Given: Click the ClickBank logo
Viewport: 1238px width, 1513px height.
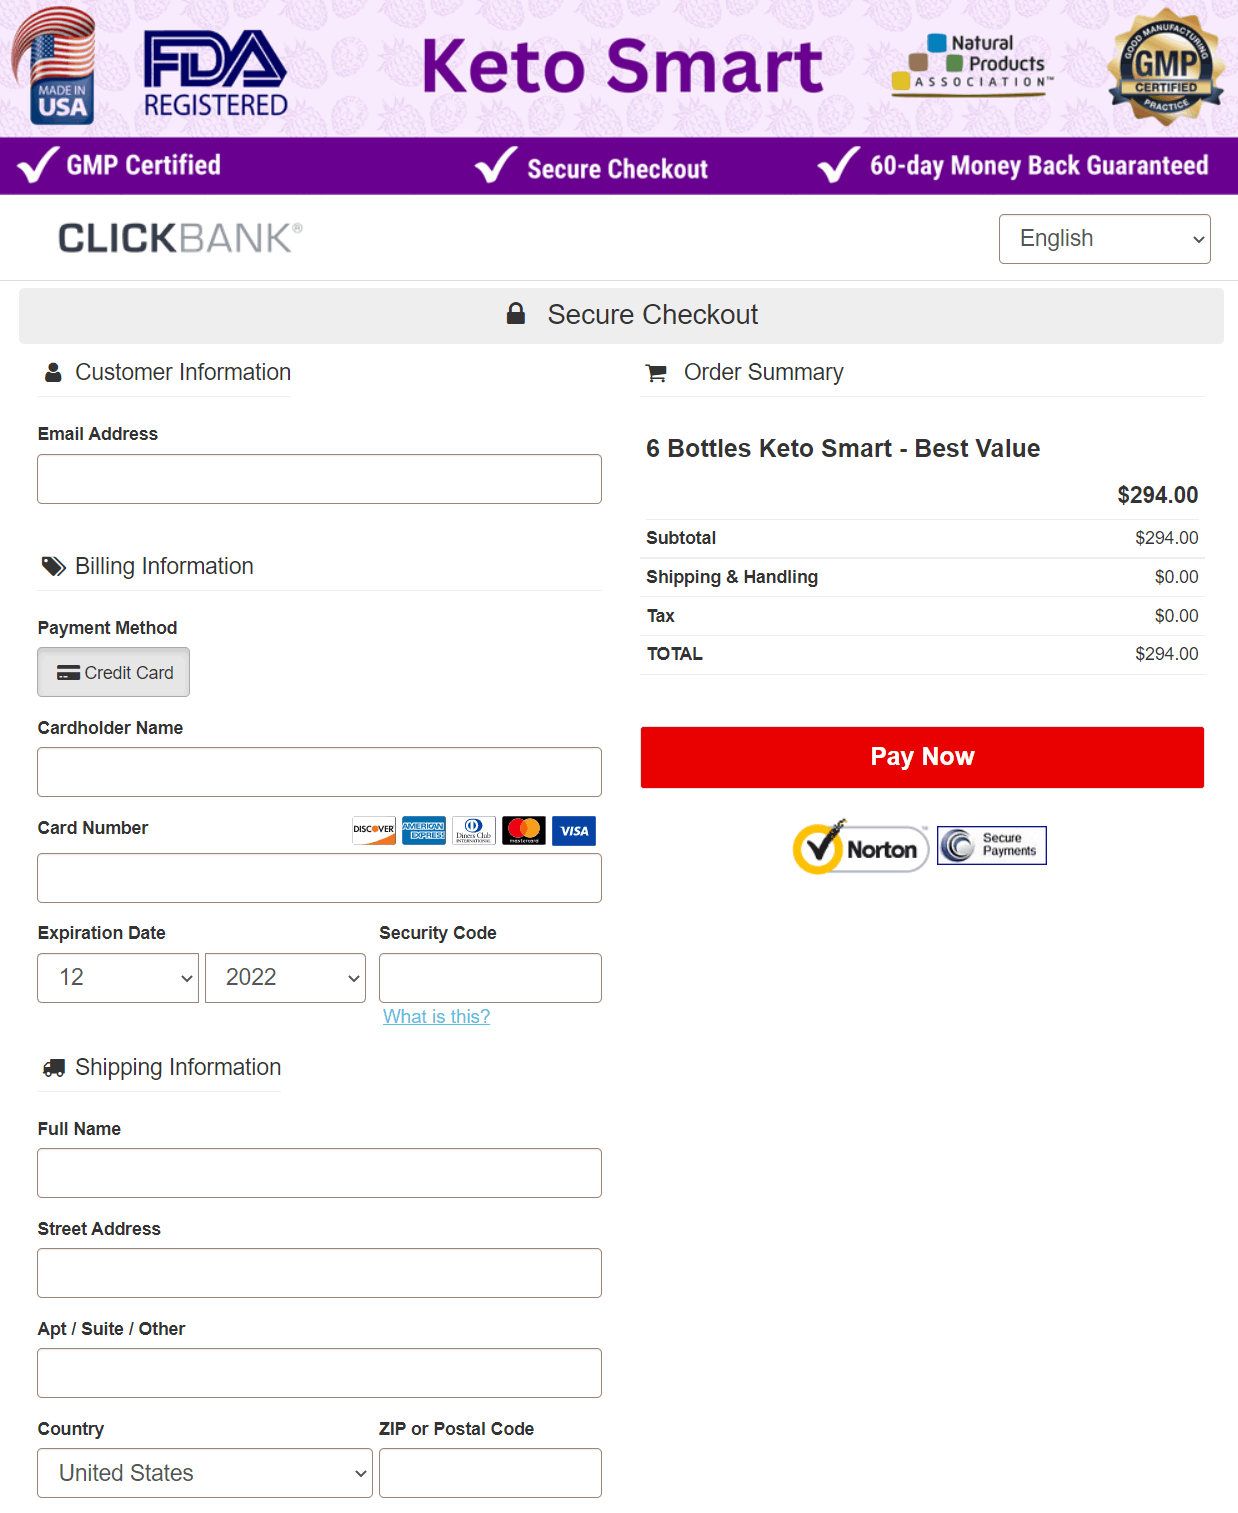Looking at the screenshot, I should (180, 238).
